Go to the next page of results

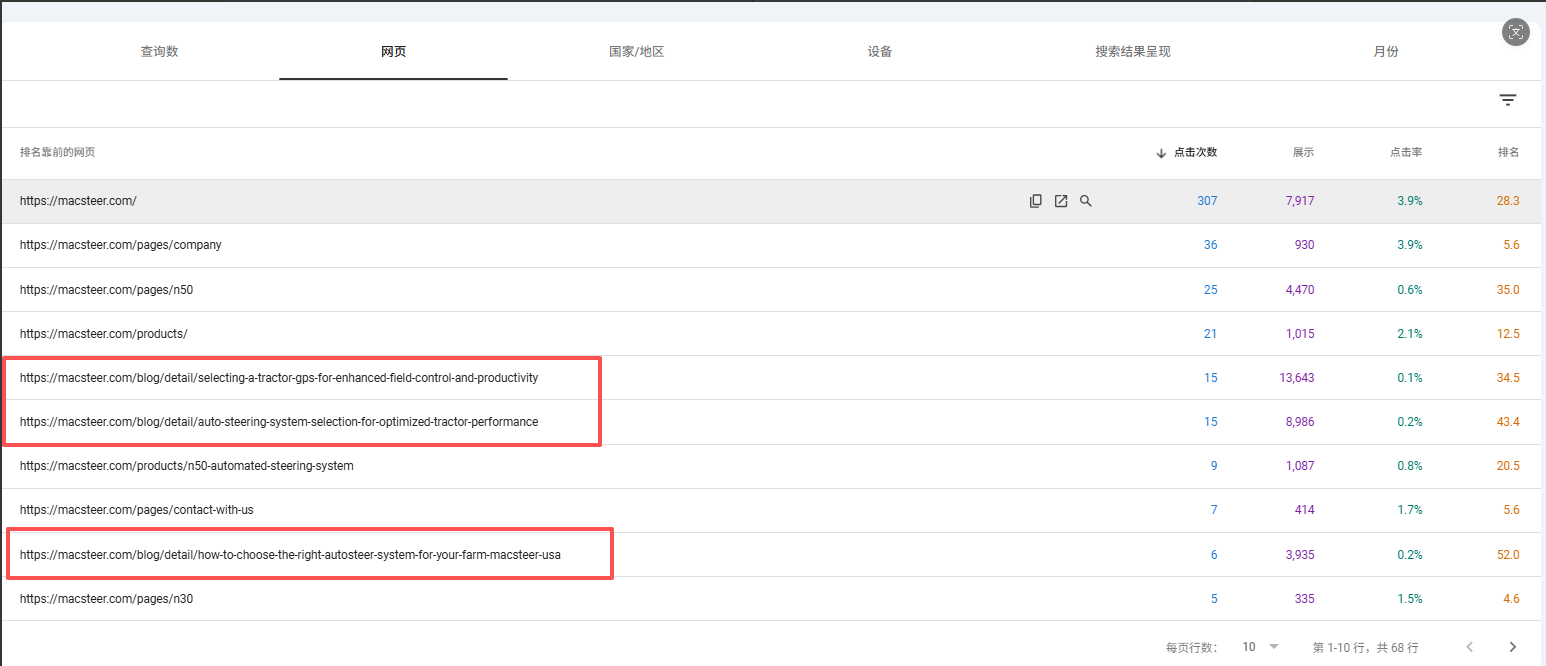(x=1513, y=647)
